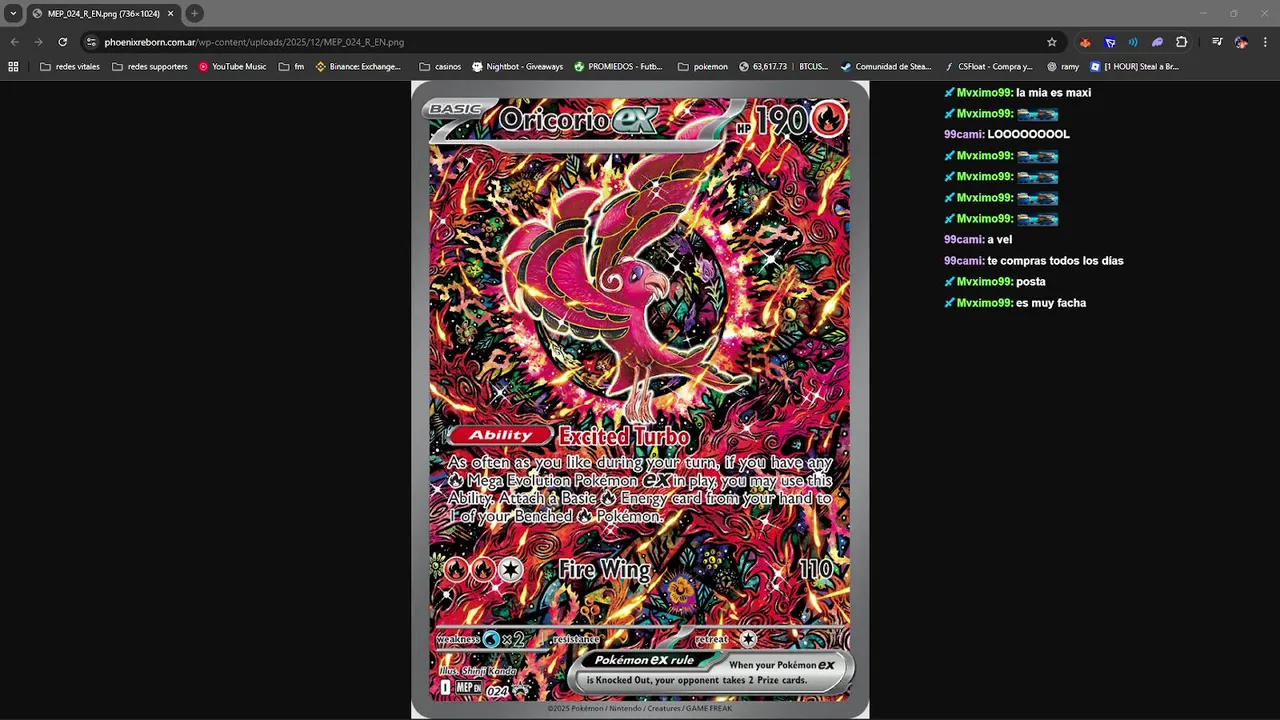Open the blue sound waves extension
Screen dimensions: 1280x720
coord(1133,42)
